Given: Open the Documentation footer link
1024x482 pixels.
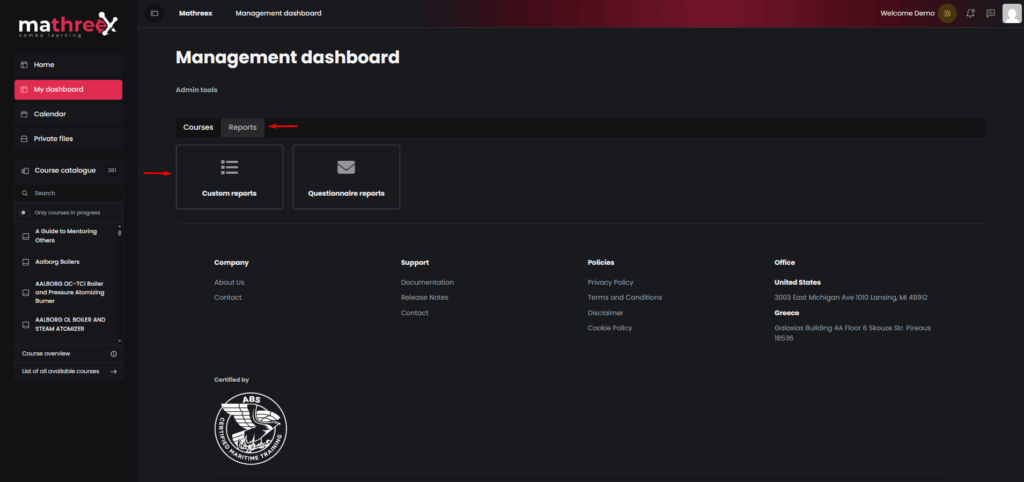Looking at the screenshot, I should (x=427, y=283).
